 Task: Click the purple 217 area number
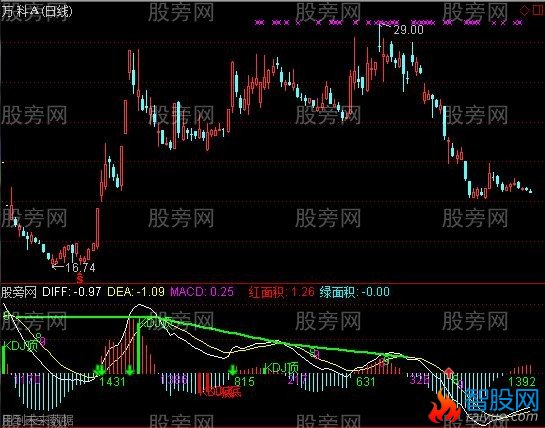[297, 379]
